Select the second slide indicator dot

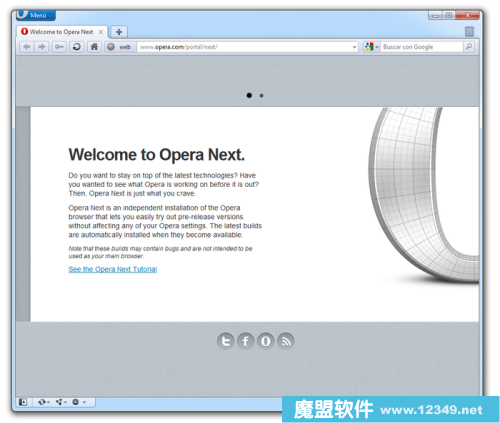point(261,96)
